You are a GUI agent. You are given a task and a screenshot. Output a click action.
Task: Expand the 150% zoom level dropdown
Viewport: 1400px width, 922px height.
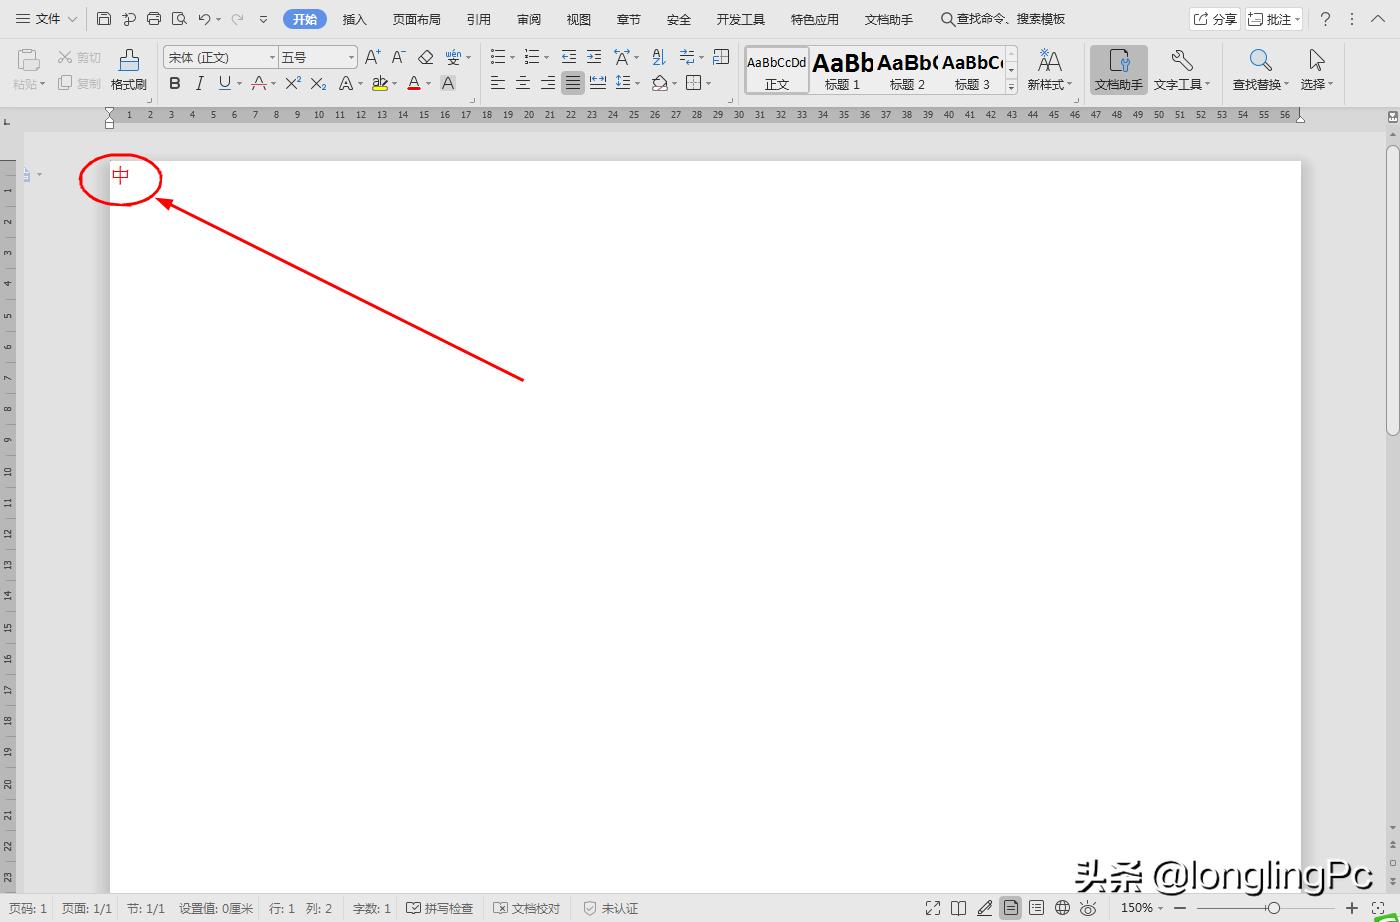tap(1141, 908)
